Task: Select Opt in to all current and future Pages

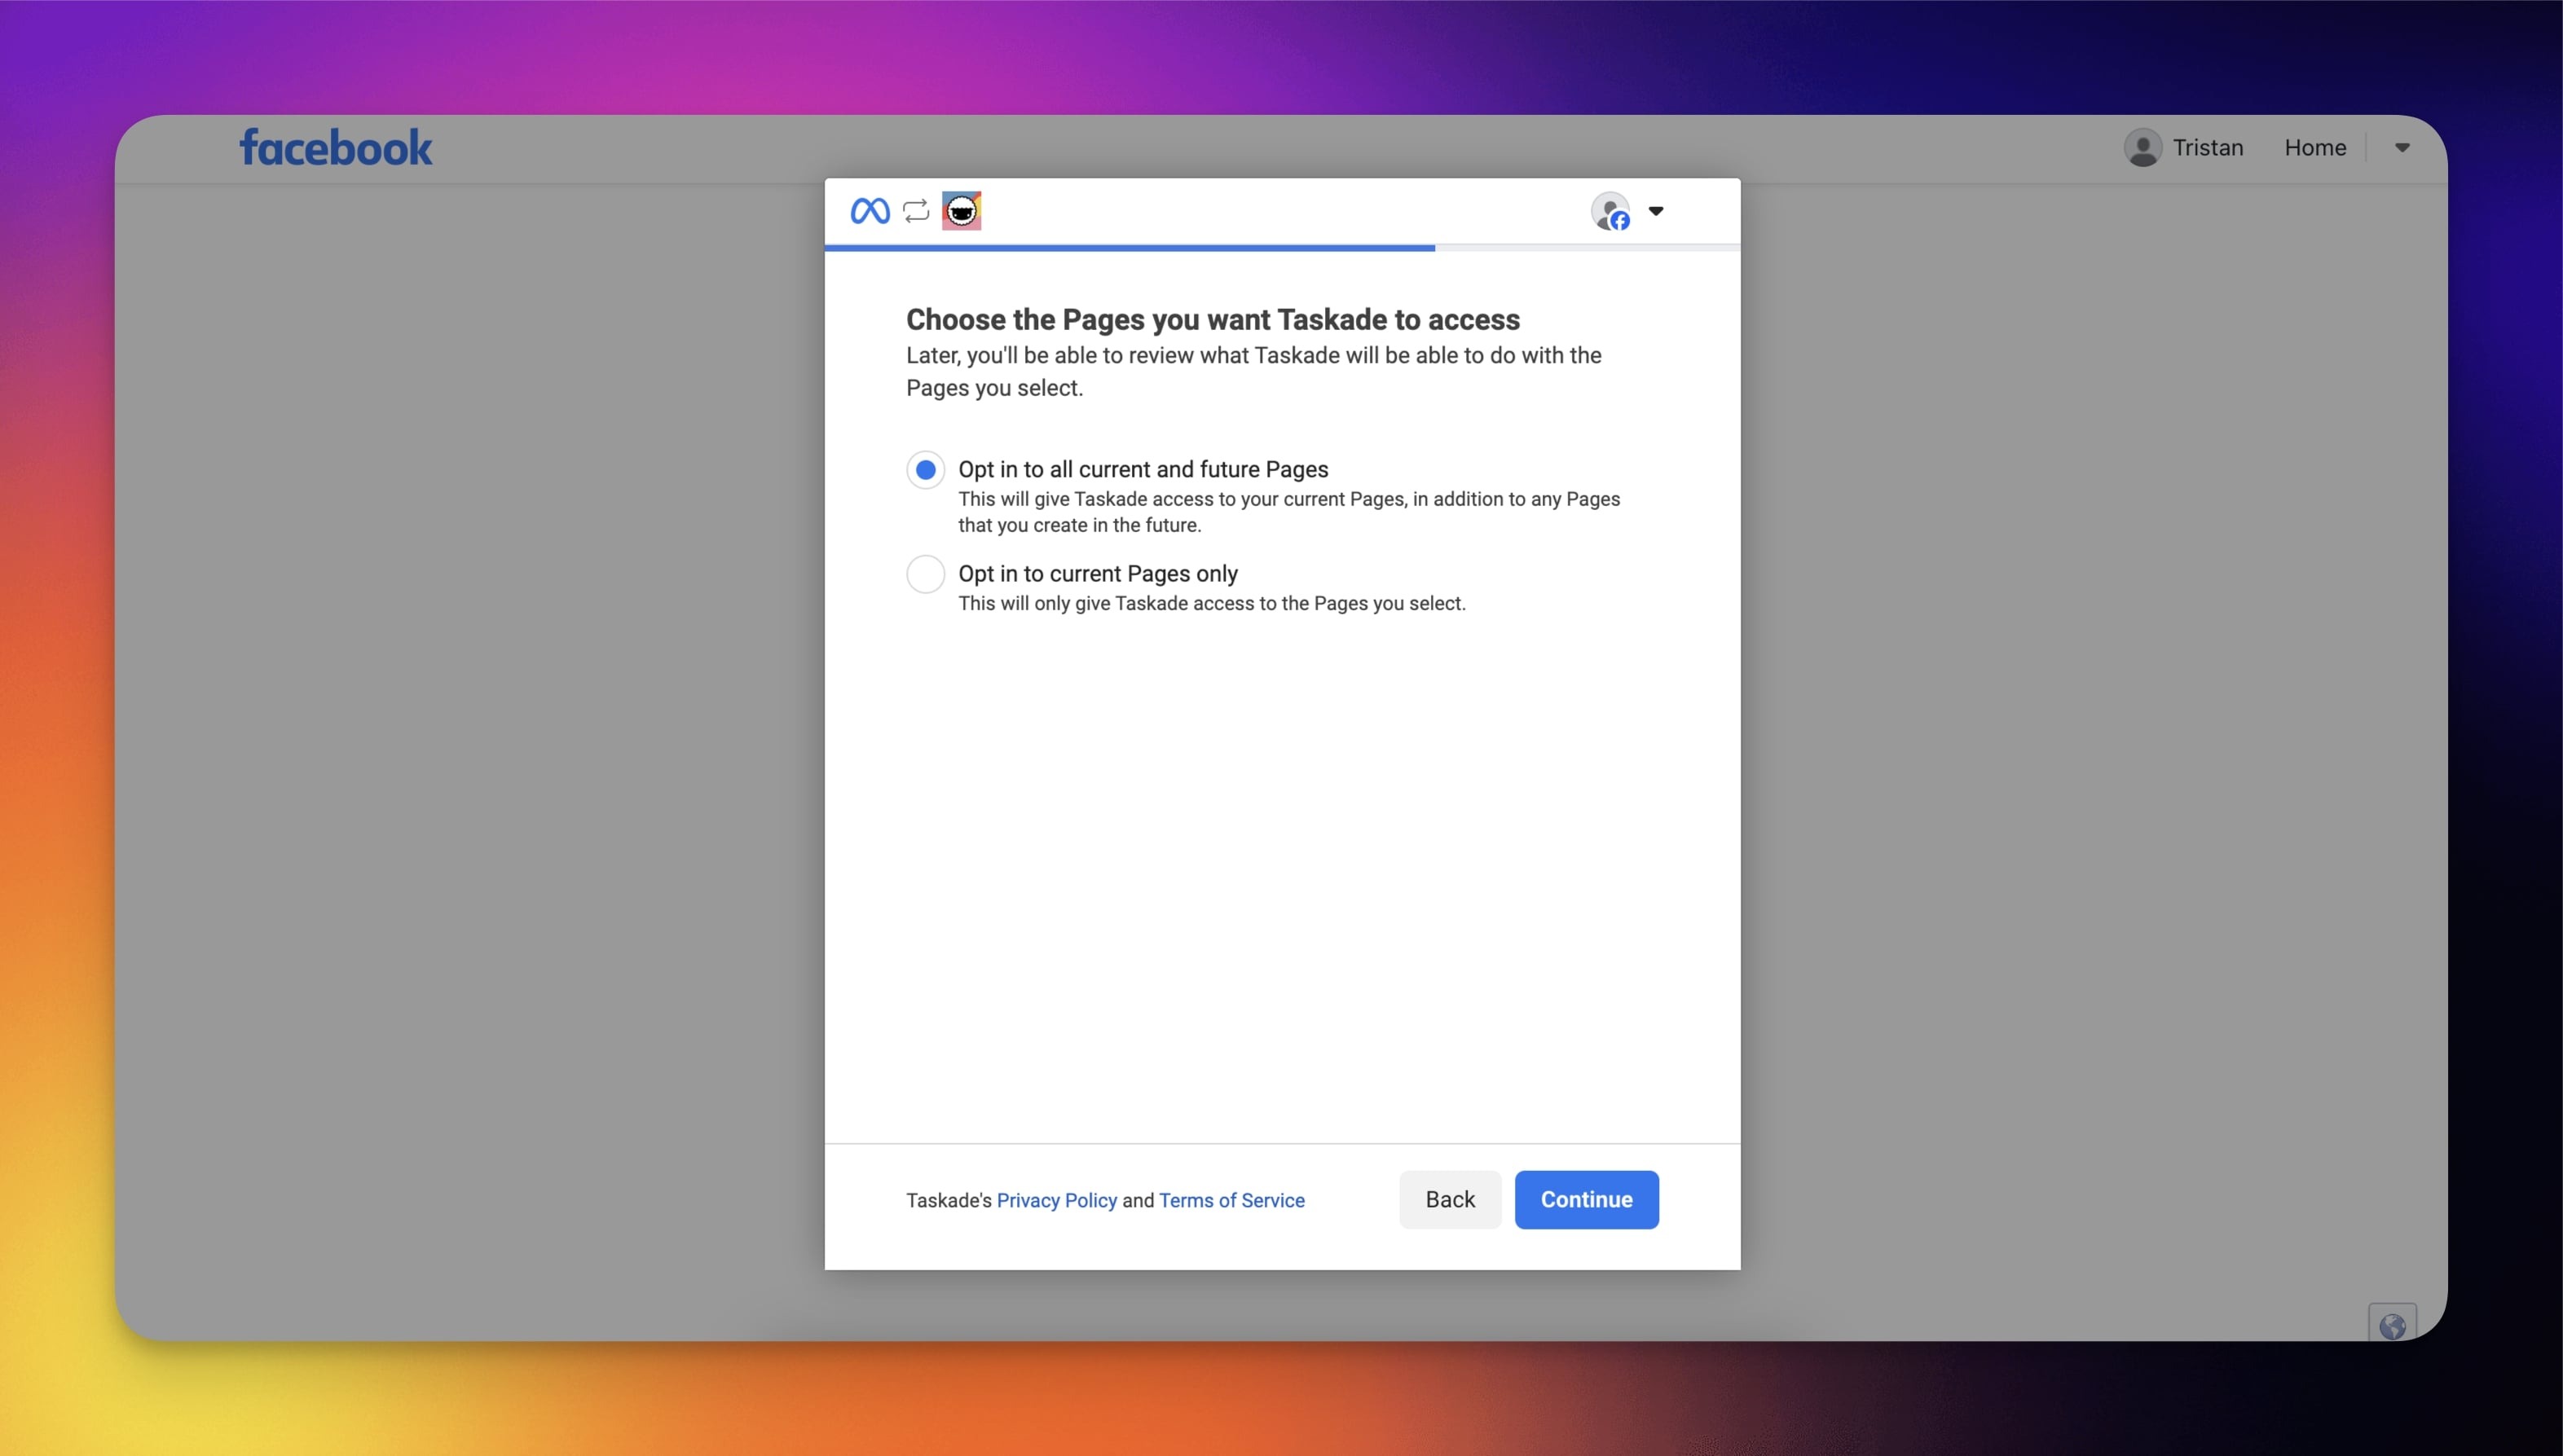Action: (925, 469)
